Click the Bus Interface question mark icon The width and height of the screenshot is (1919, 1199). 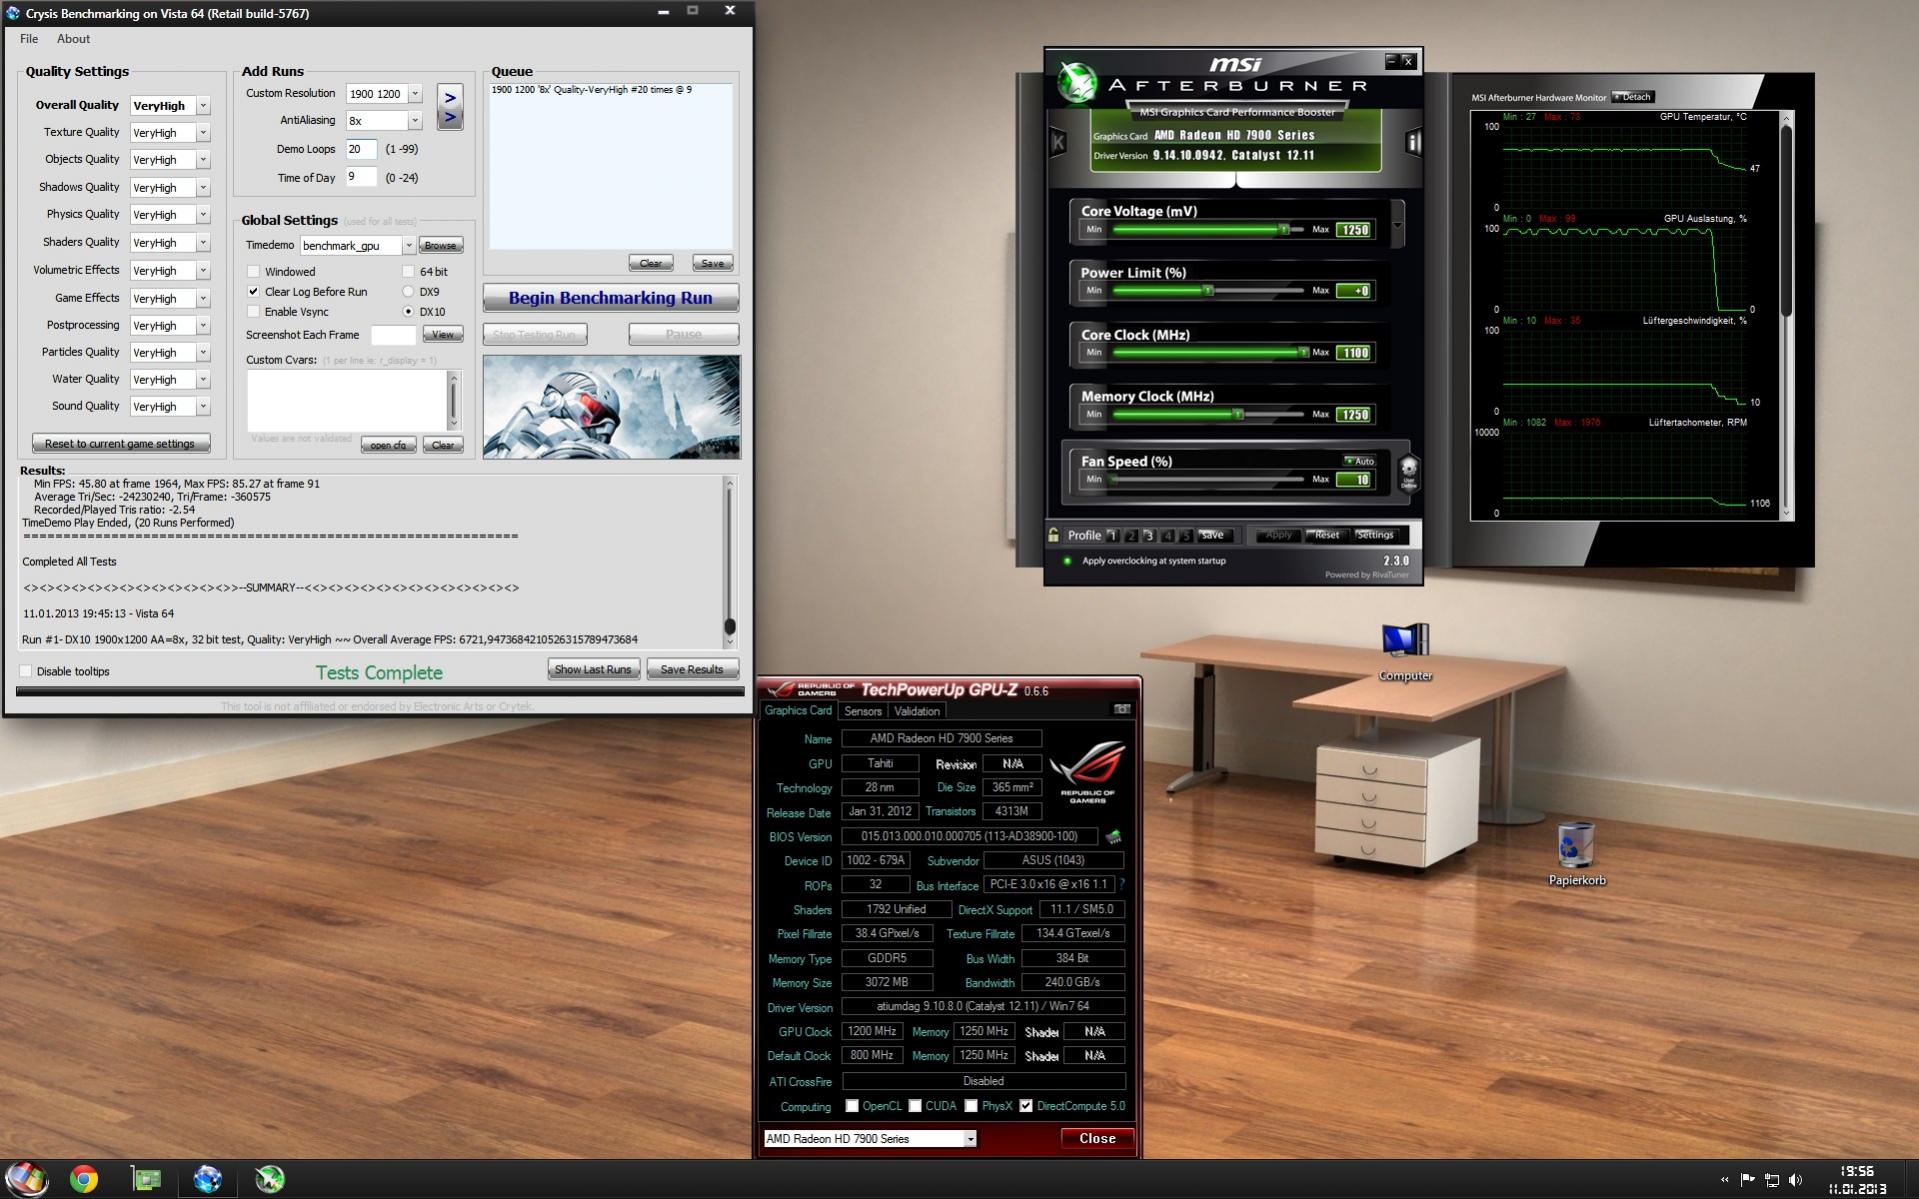(x=1122, y=884)
